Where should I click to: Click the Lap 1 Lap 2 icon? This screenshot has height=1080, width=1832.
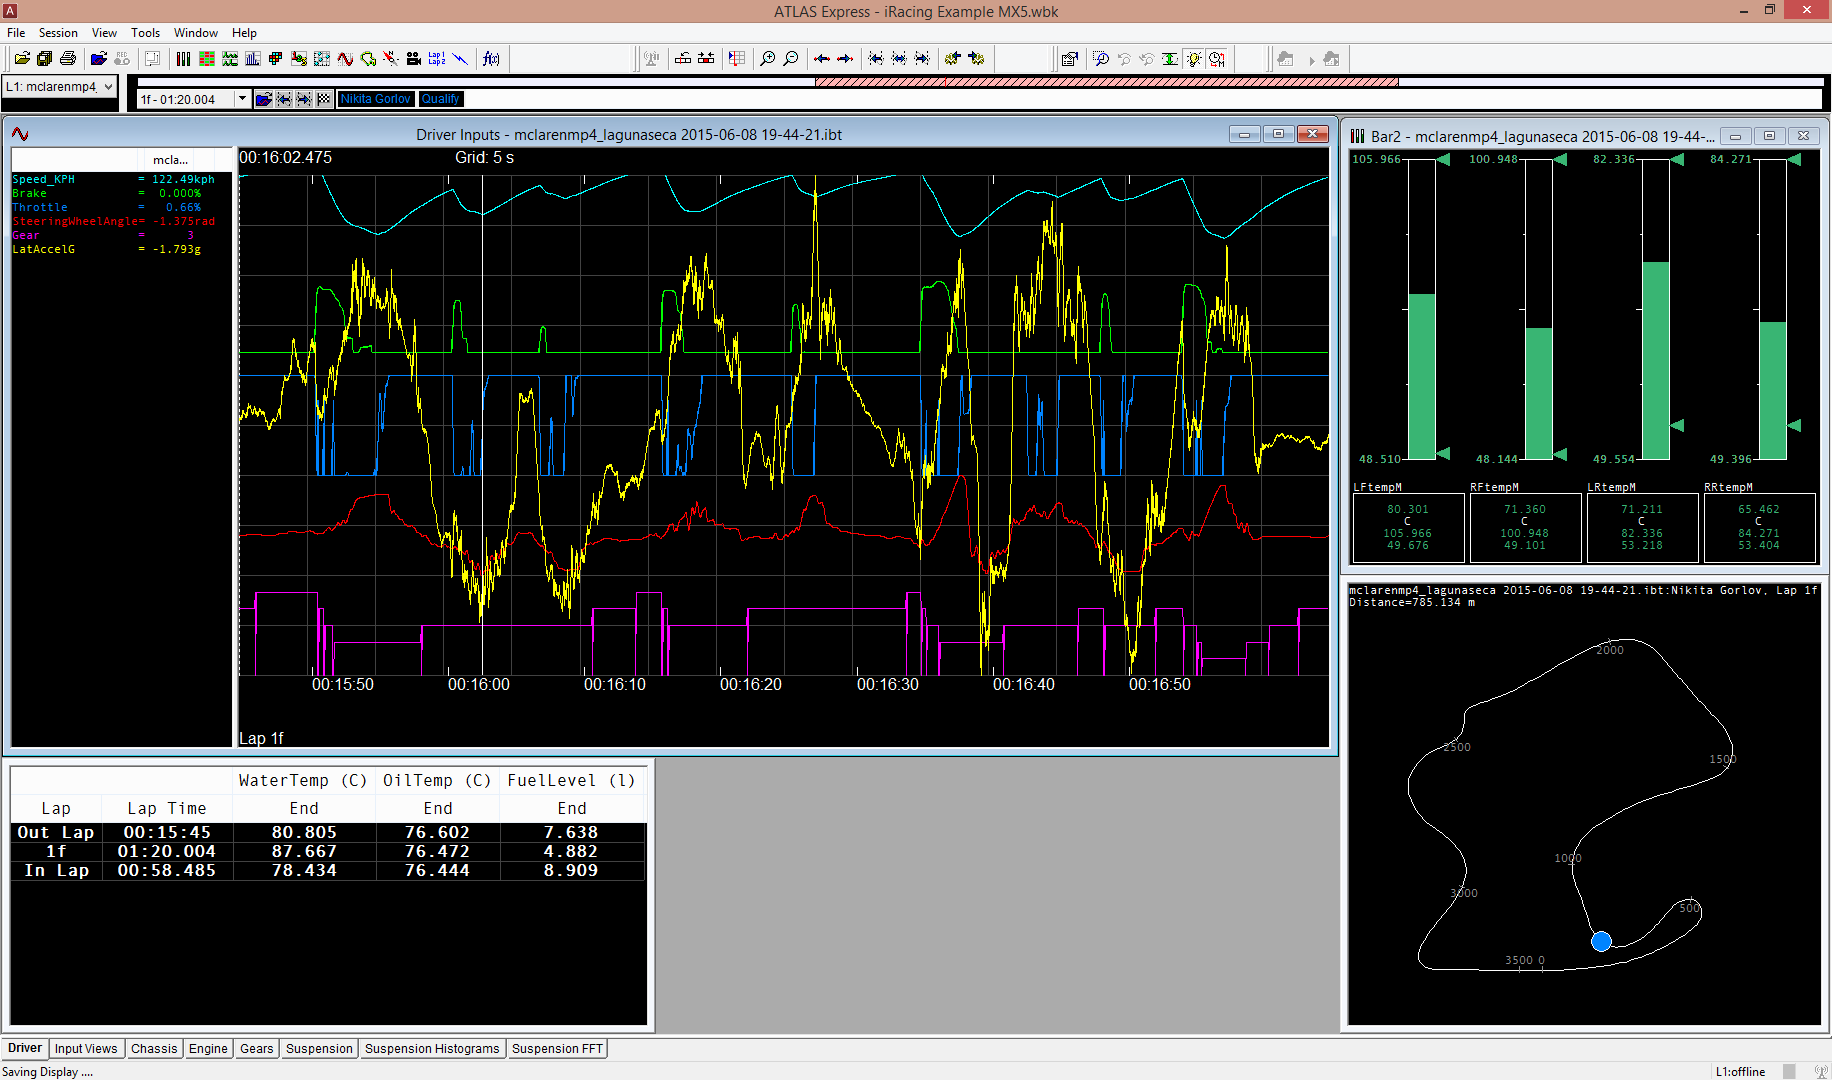click(437, 59)
